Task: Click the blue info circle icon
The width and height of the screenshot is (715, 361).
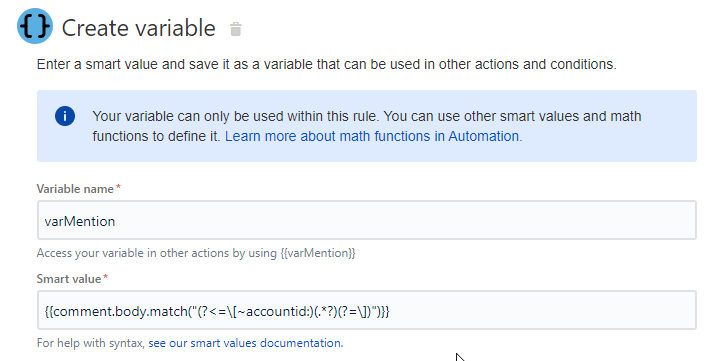Action: [65, 116]
